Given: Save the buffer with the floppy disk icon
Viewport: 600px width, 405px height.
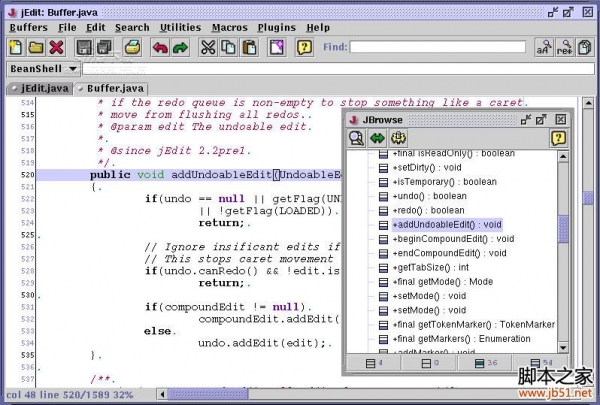Looking at the screenshot, I should [x=84, y=47].
